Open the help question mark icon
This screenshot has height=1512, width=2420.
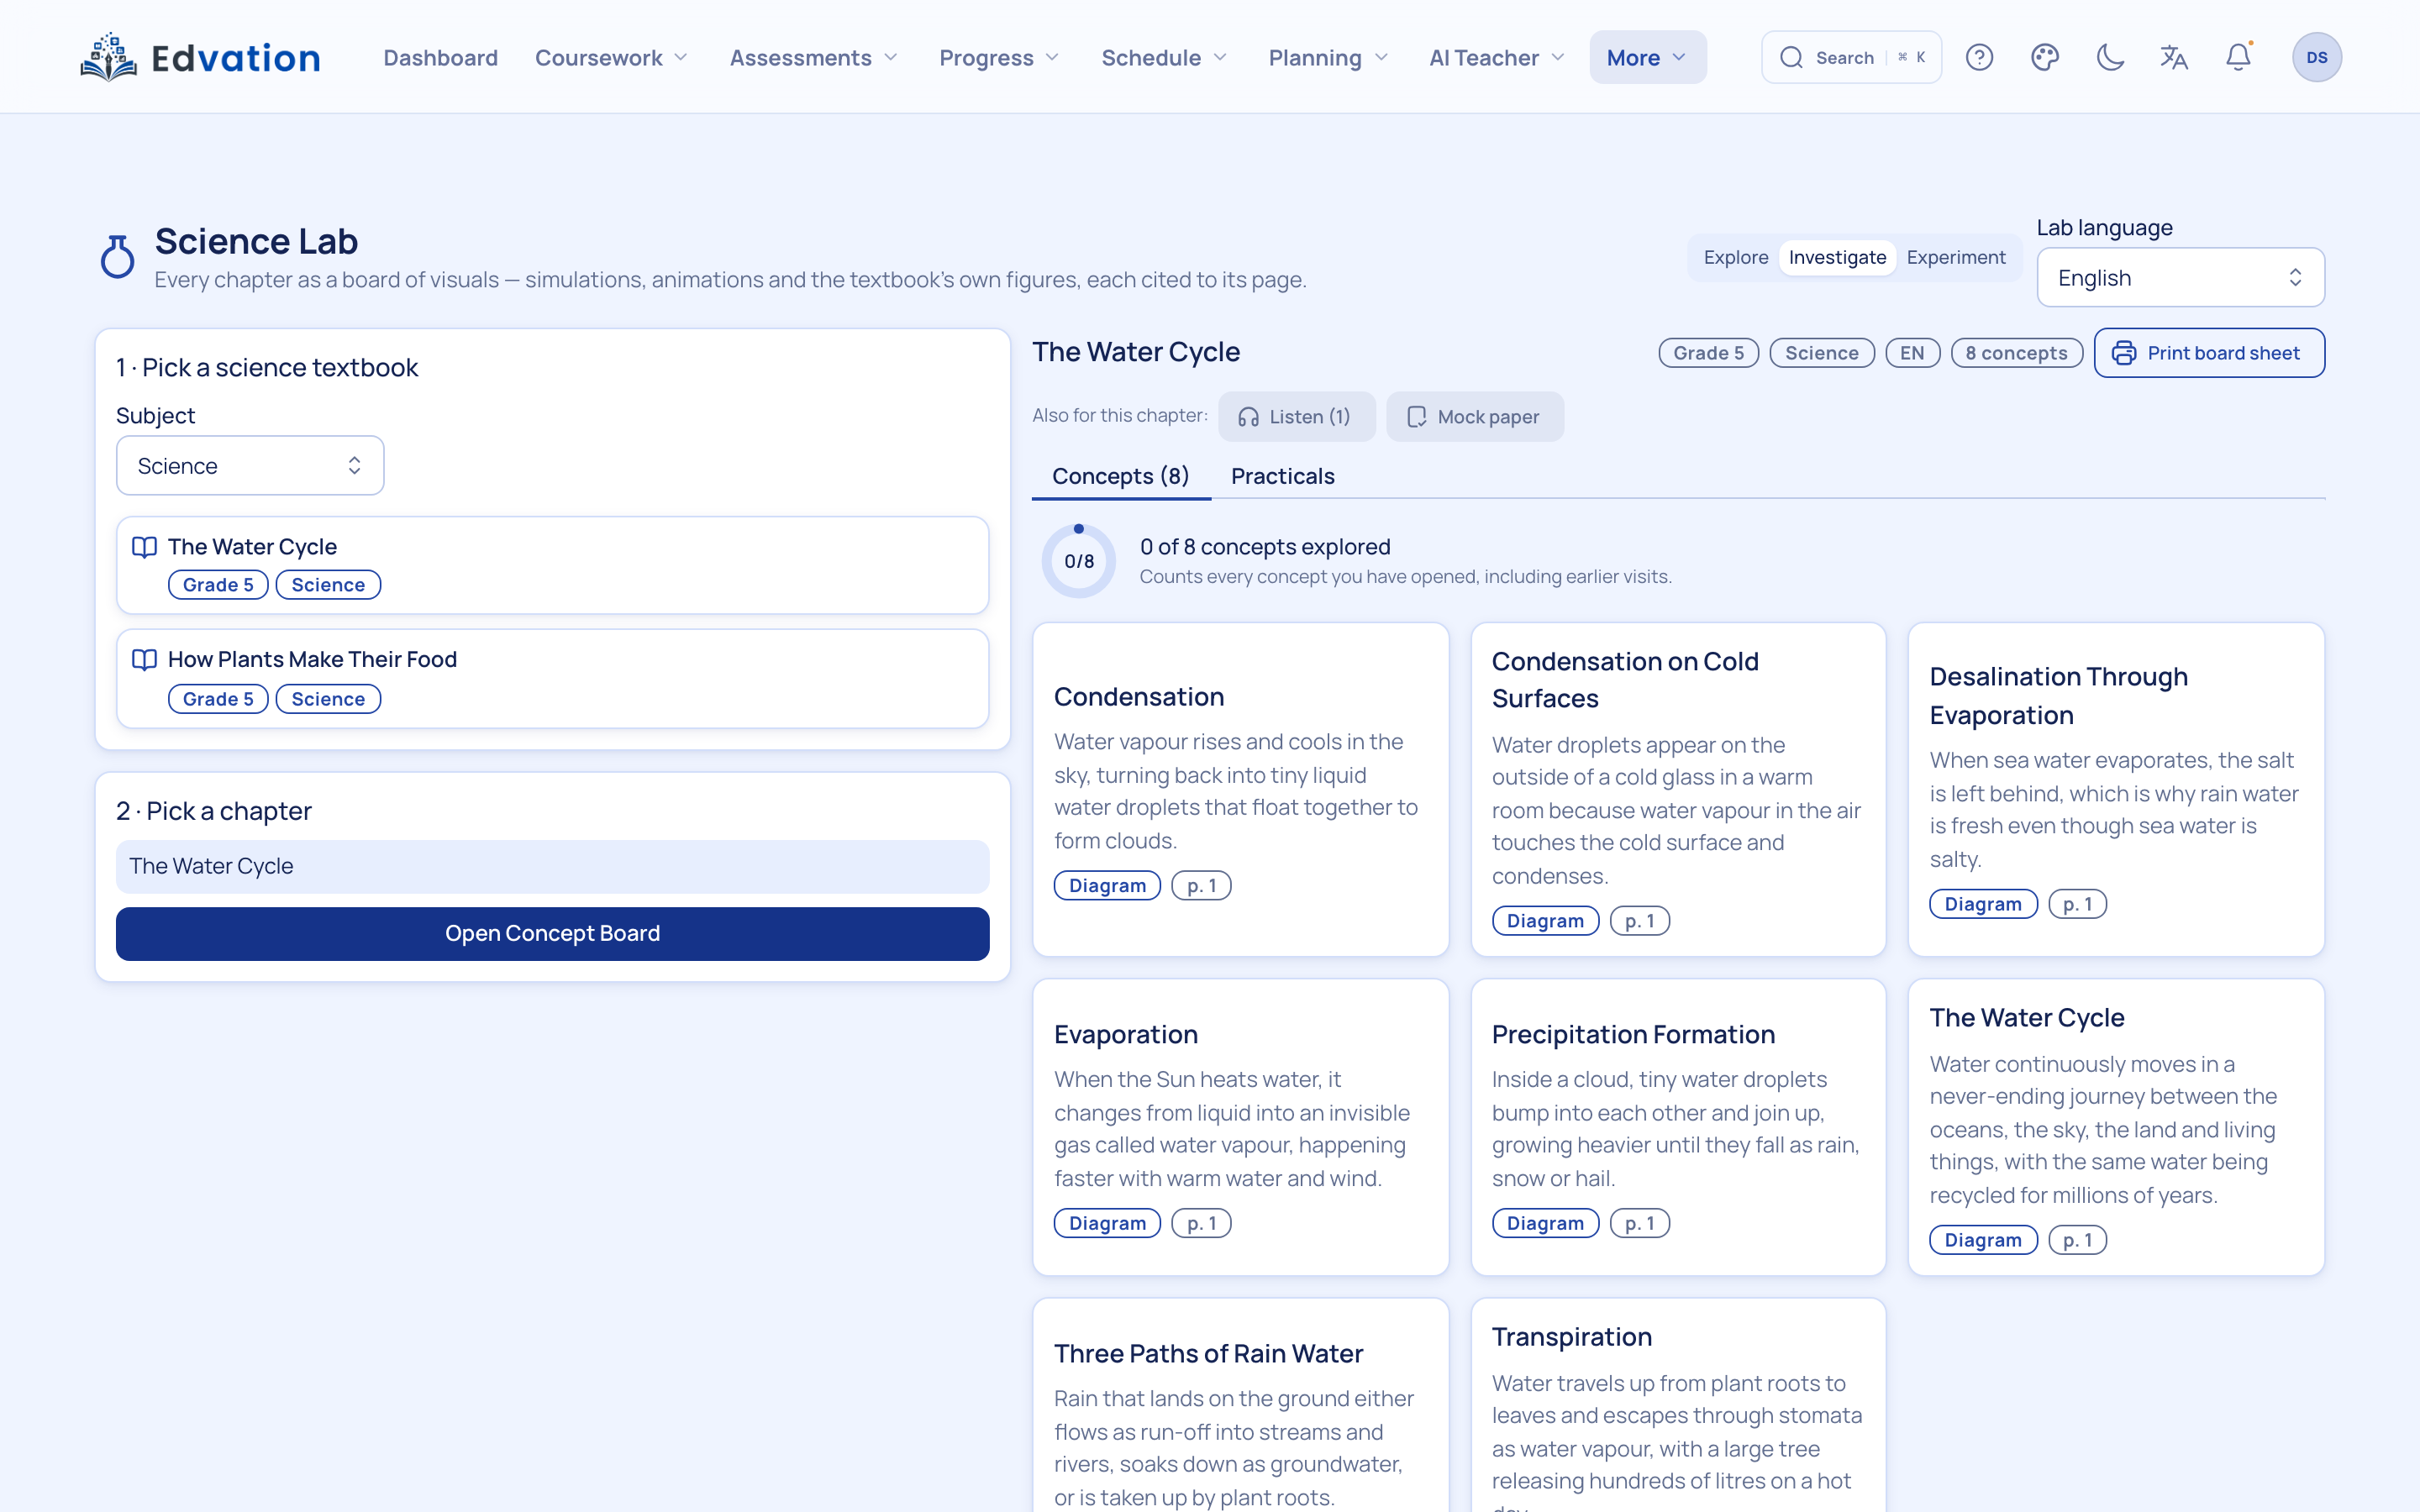pyautogui.click(x=1979, y=57)
